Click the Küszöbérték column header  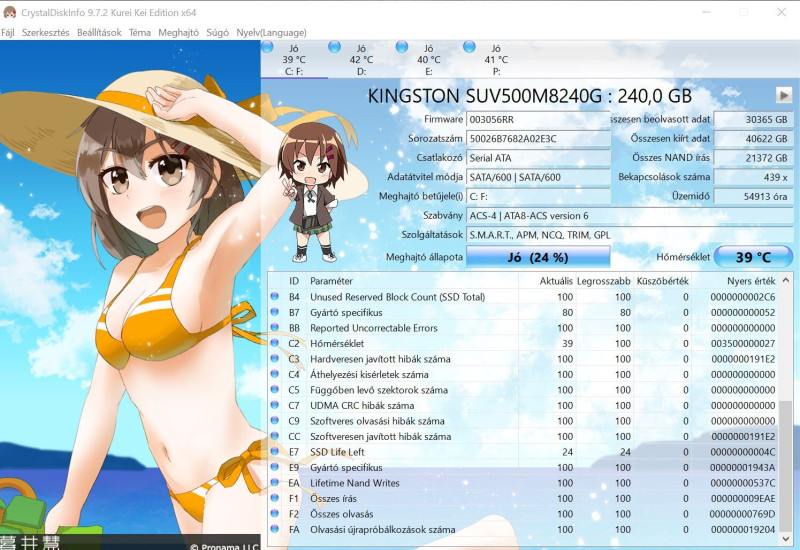[x=662, y=281]
